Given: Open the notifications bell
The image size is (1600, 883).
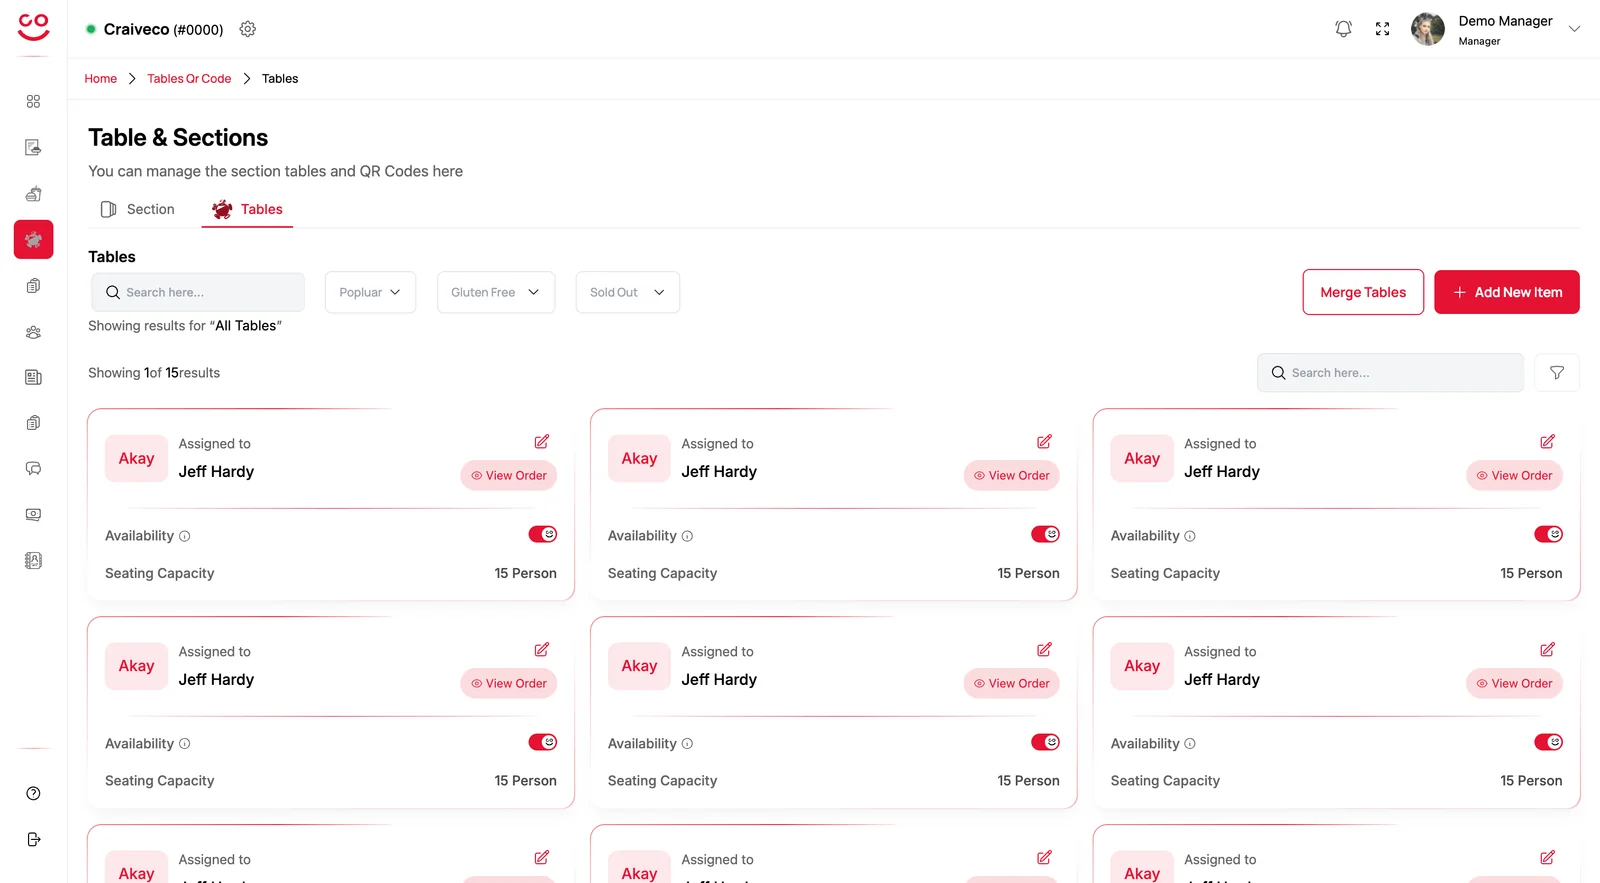Looking at the screenshot, I should pyautogui.click(x=1344, y=29).
